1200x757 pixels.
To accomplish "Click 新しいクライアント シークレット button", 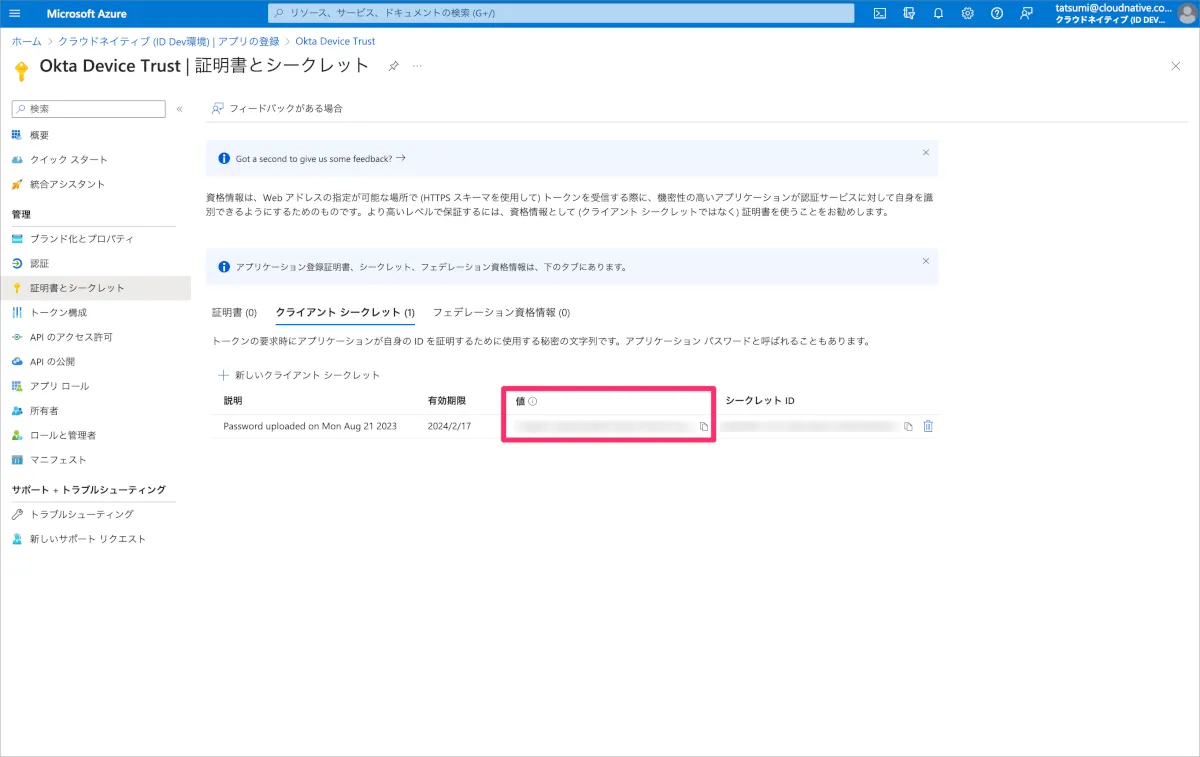I will pos(299,375).
